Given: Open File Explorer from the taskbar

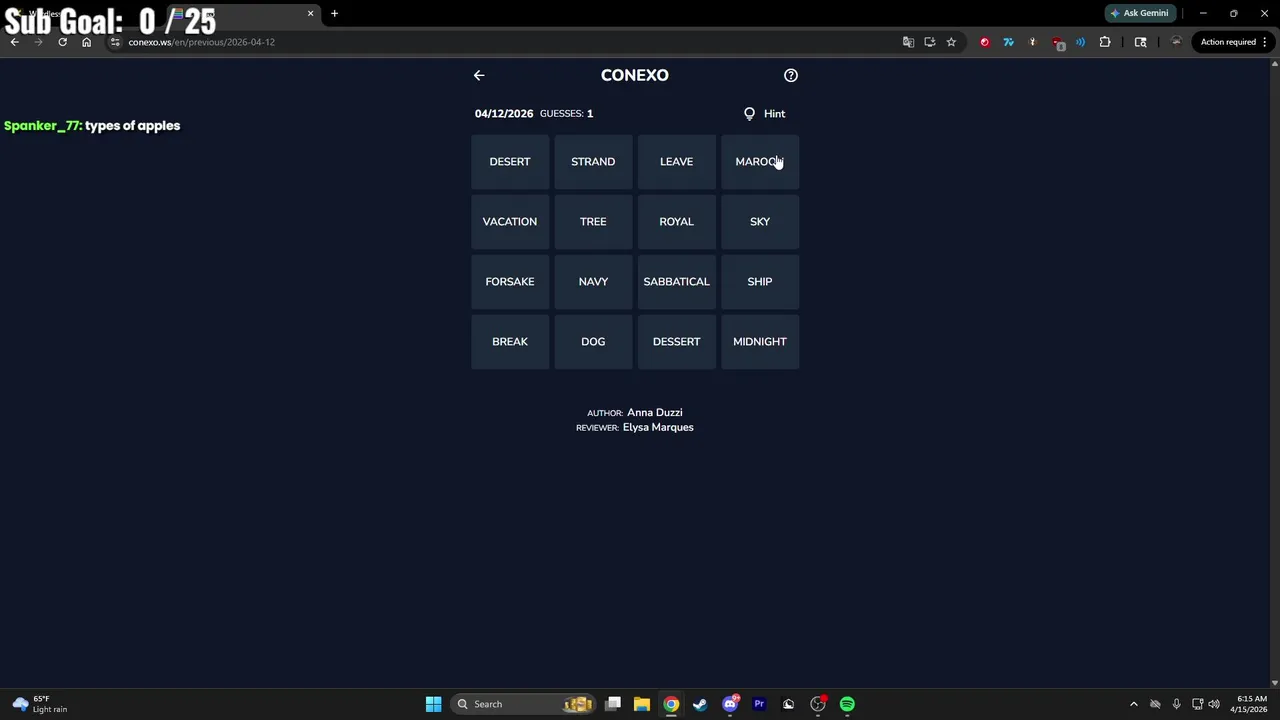Looking at the screenshot, I should (642, 704).
